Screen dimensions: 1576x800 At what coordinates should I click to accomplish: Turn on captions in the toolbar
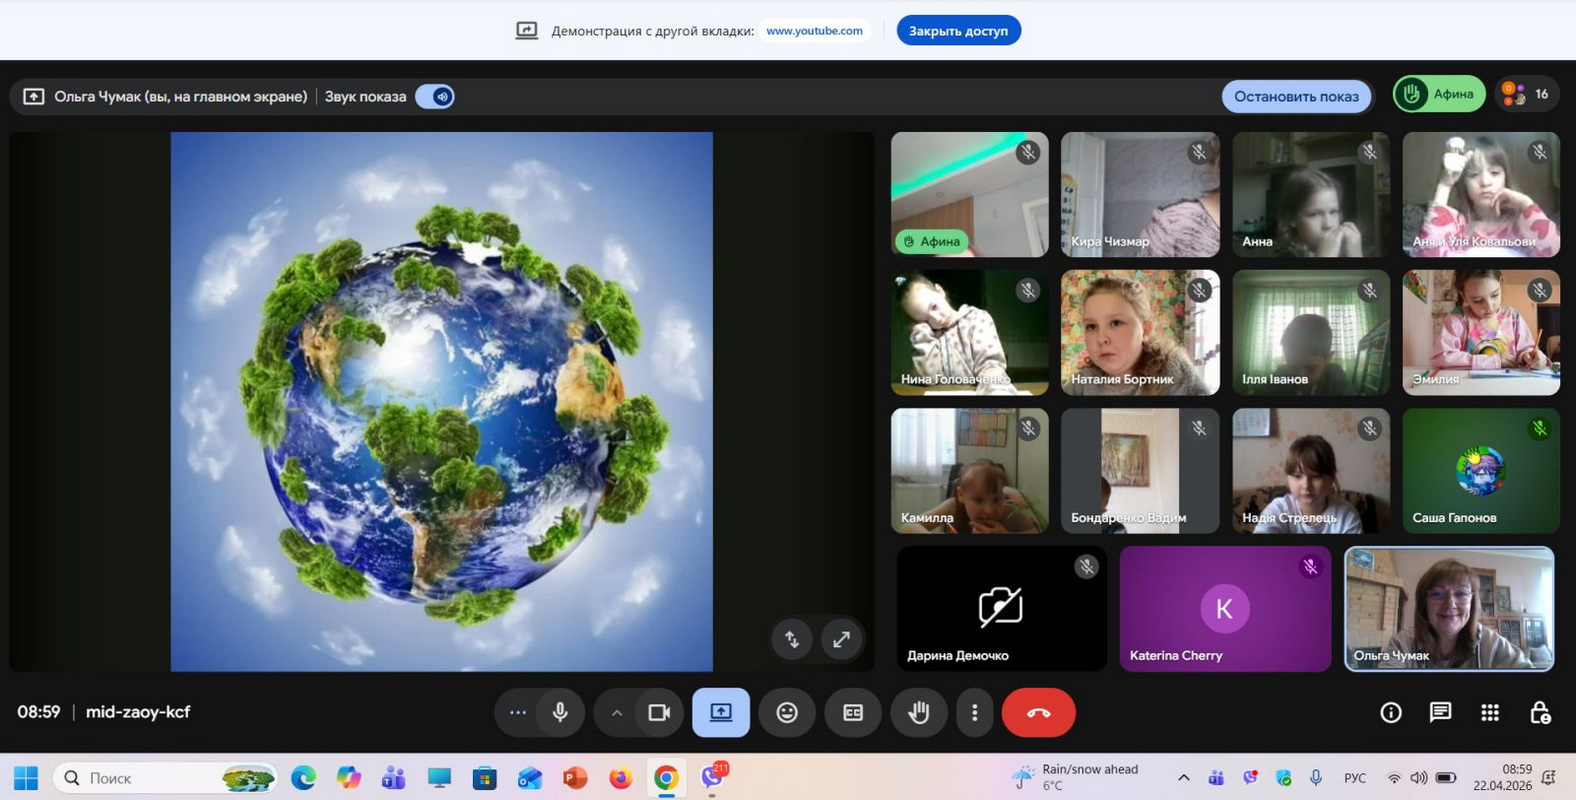pyautogui.click(x=852, y=712)
